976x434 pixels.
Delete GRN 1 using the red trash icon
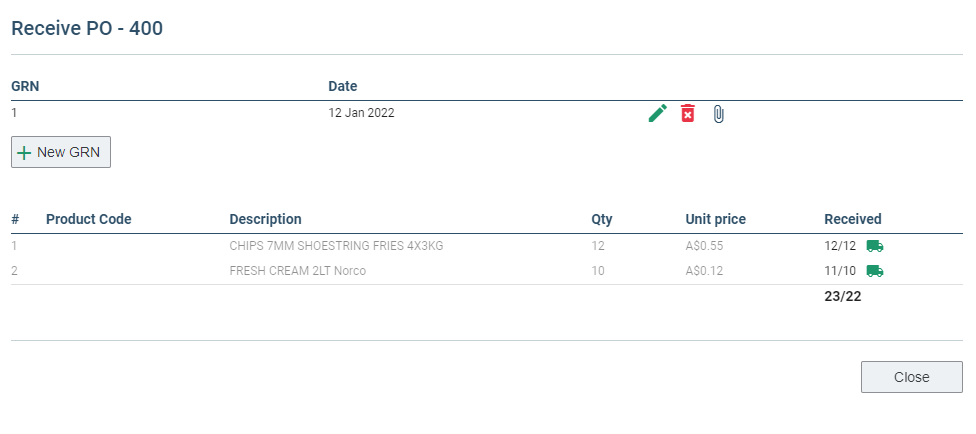click(687, 113)
